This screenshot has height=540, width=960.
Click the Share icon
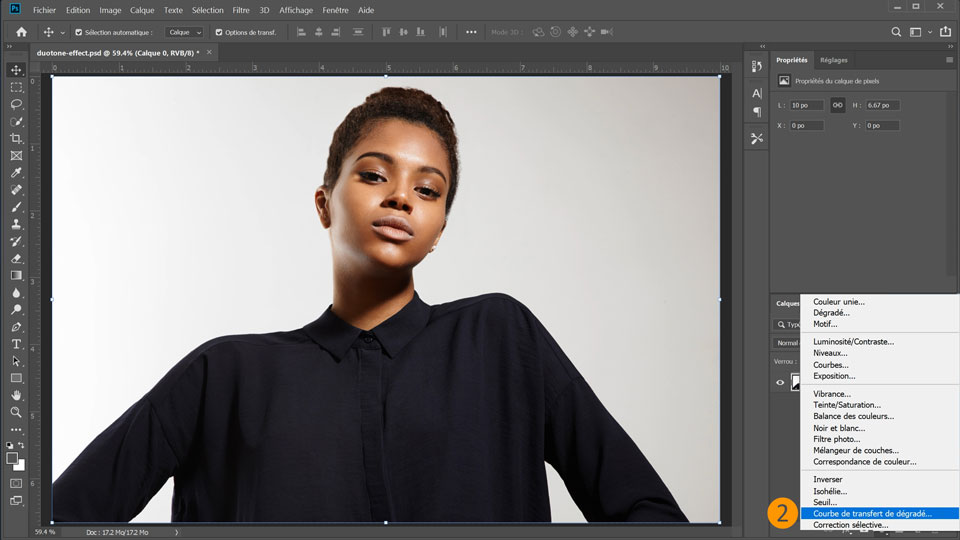coord(945,31)
